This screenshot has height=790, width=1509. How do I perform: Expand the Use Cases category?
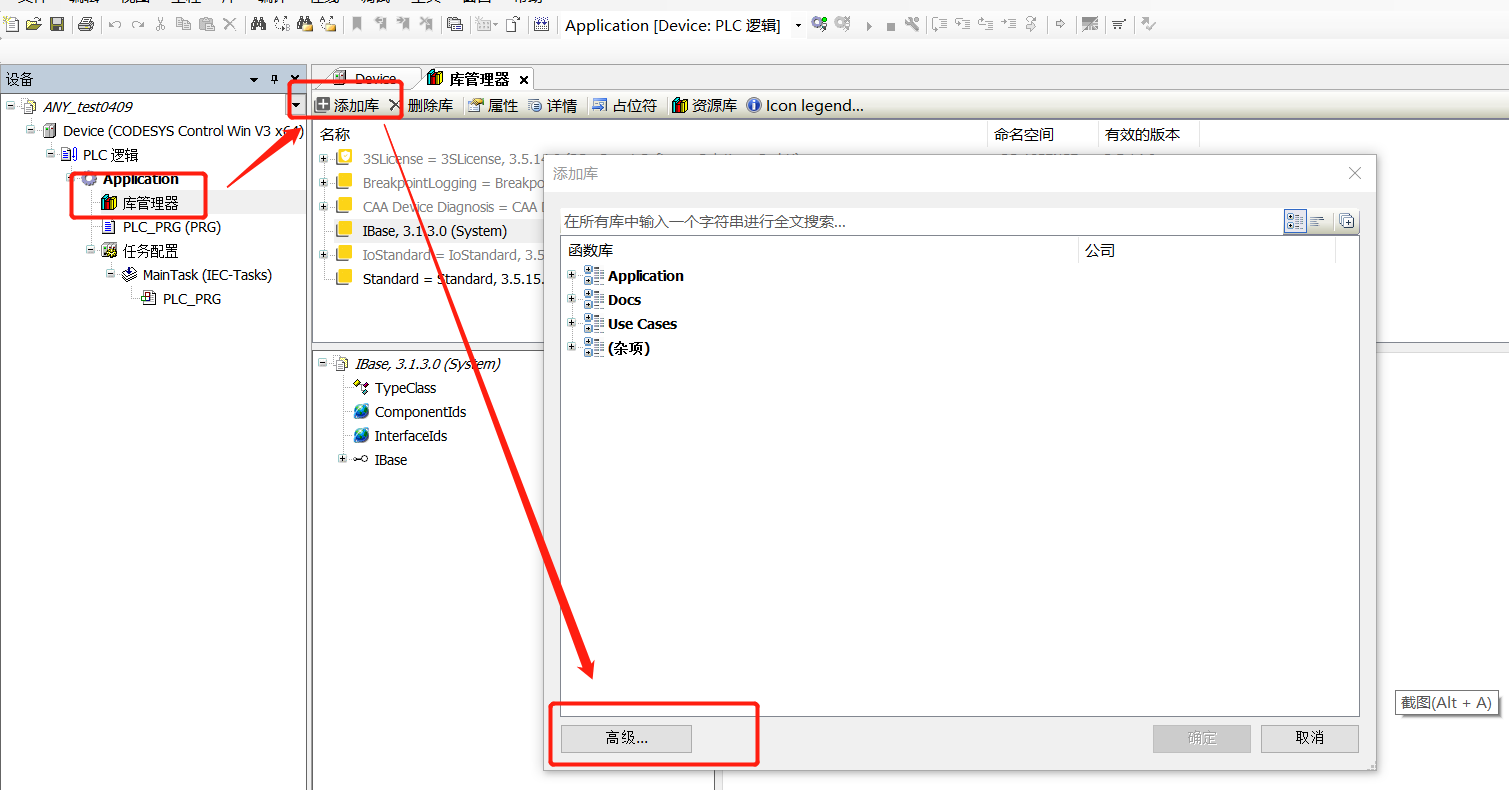coord(570,323)
